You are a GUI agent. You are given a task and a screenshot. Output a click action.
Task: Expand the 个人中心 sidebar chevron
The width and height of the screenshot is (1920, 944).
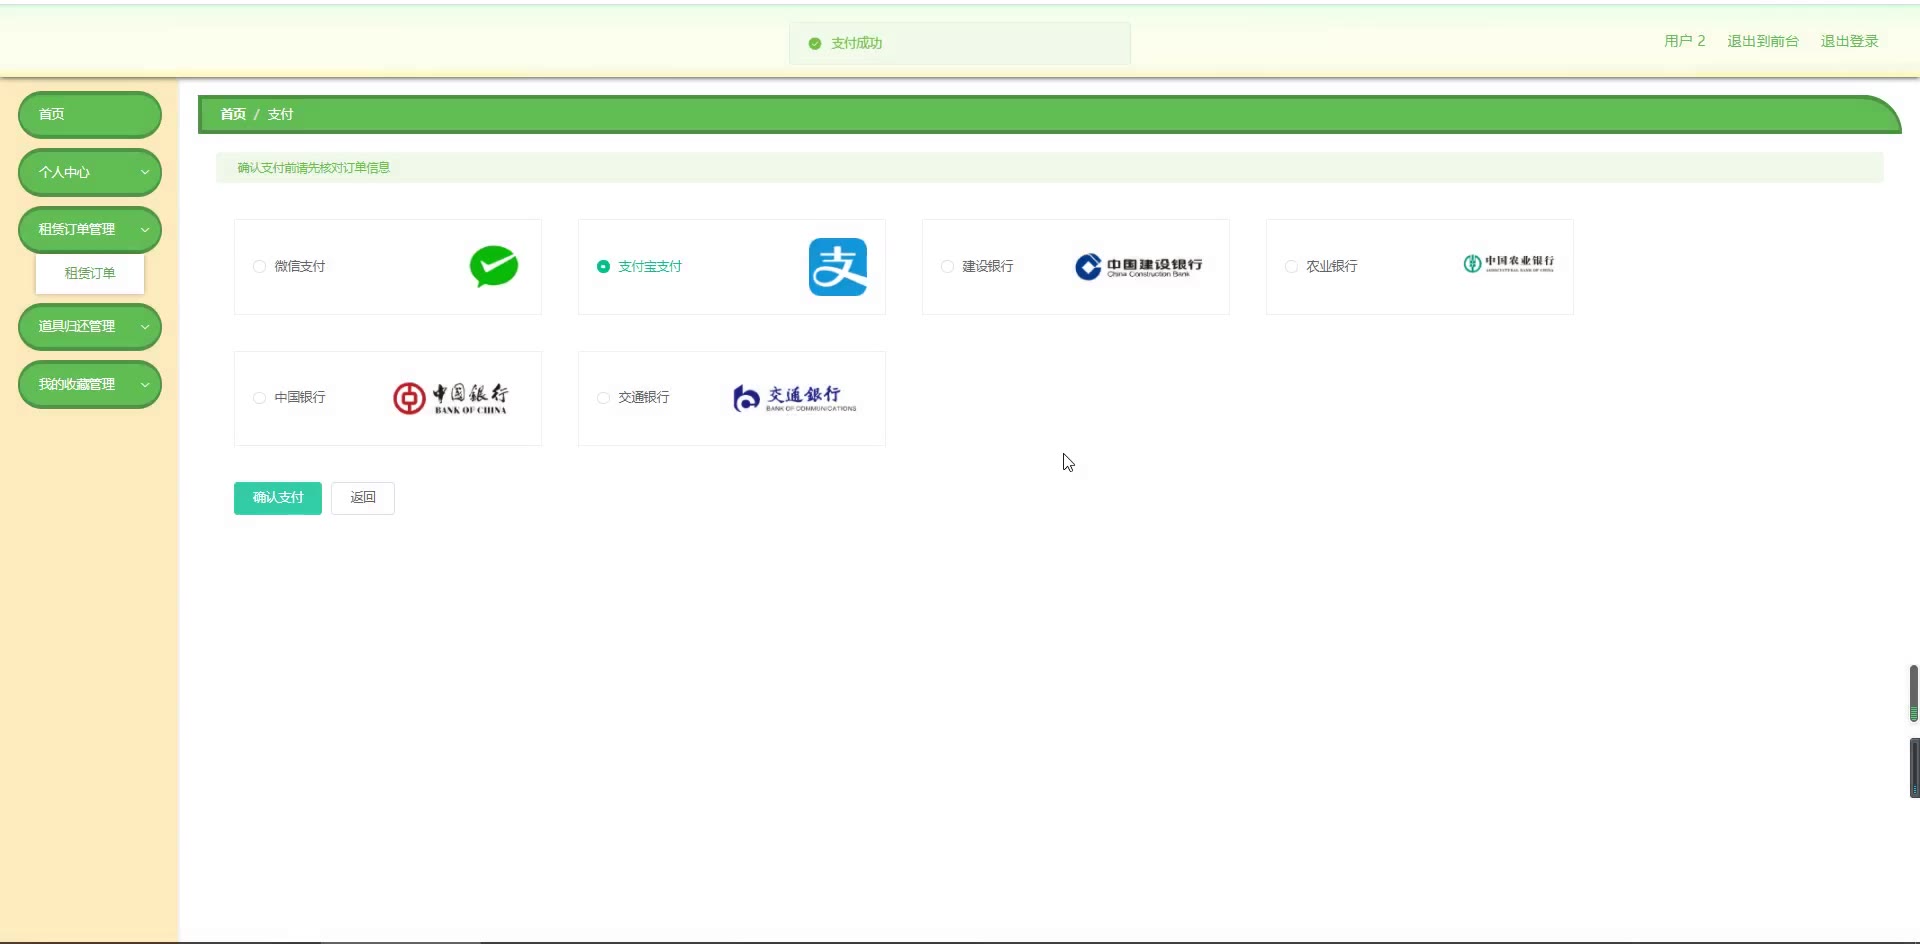(145, 172)
